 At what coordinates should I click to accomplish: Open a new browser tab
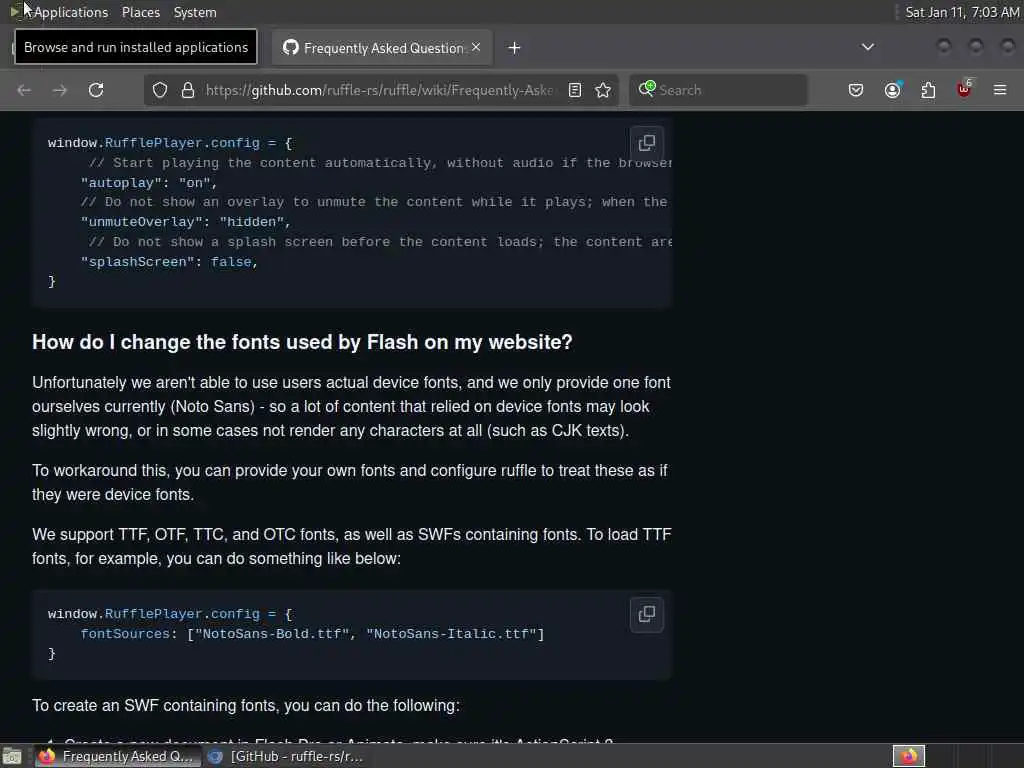[x=515, y=48]
